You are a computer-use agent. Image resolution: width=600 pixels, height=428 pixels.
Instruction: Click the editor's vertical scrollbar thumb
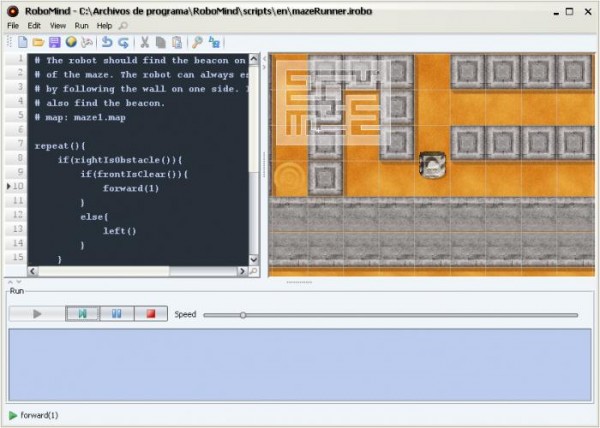click(254, 119)
